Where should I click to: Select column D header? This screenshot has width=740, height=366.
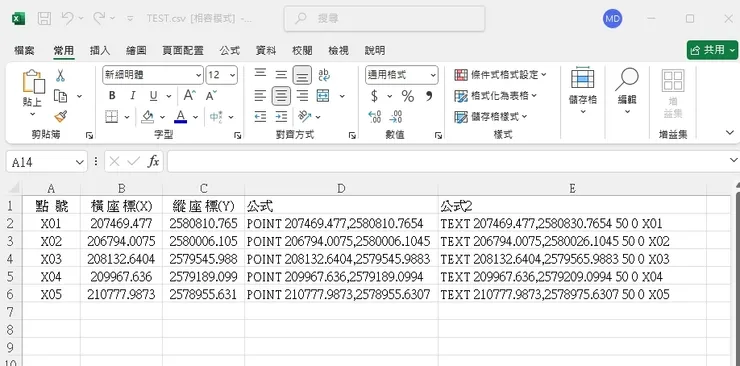(x=341, y=189)
